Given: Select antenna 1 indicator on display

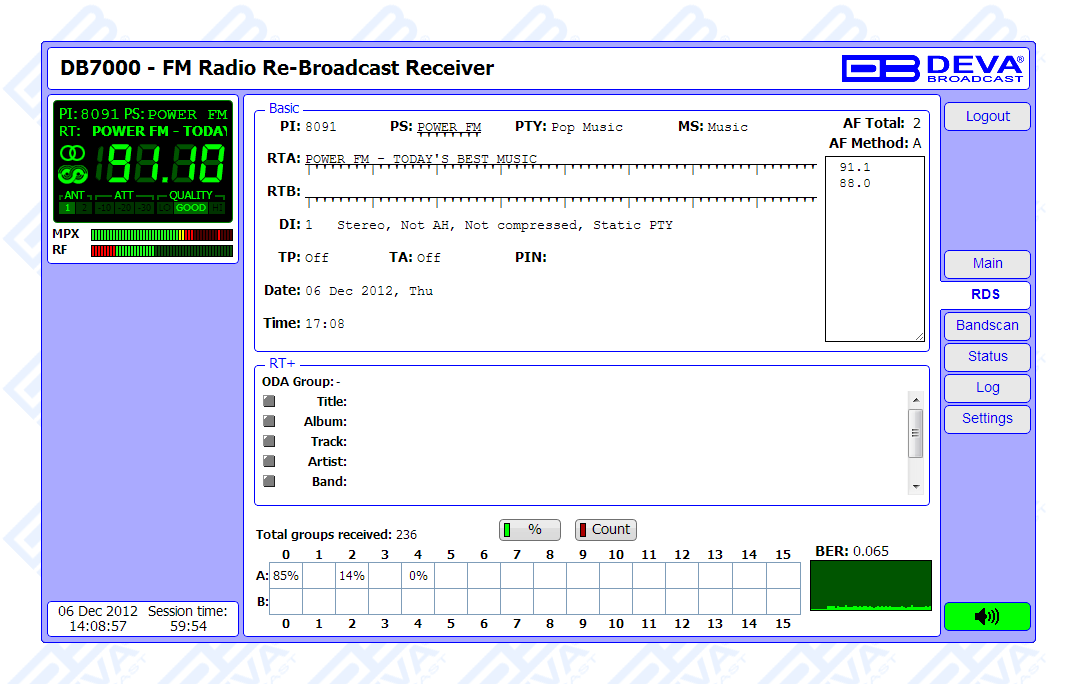Looking at the screenshot, I should 67,208.
